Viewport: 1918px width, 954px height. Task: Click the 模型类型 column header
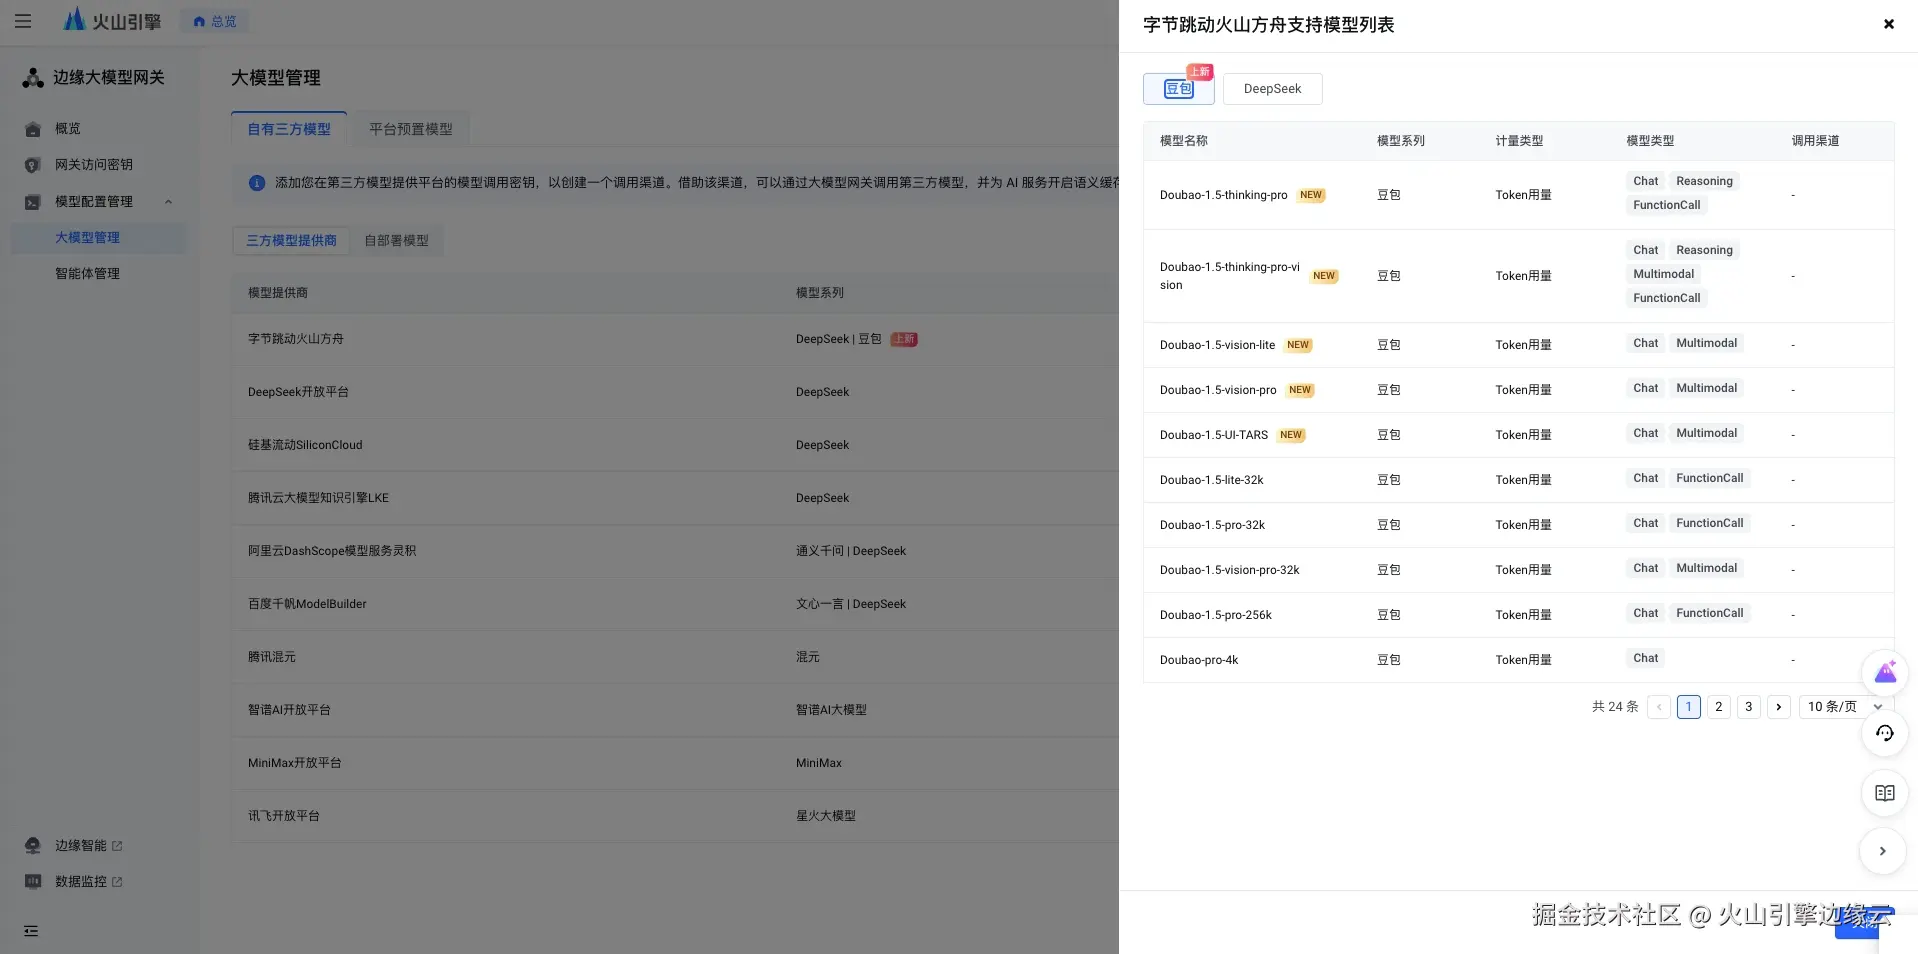pyautogui.click(x=1650, y=141)
